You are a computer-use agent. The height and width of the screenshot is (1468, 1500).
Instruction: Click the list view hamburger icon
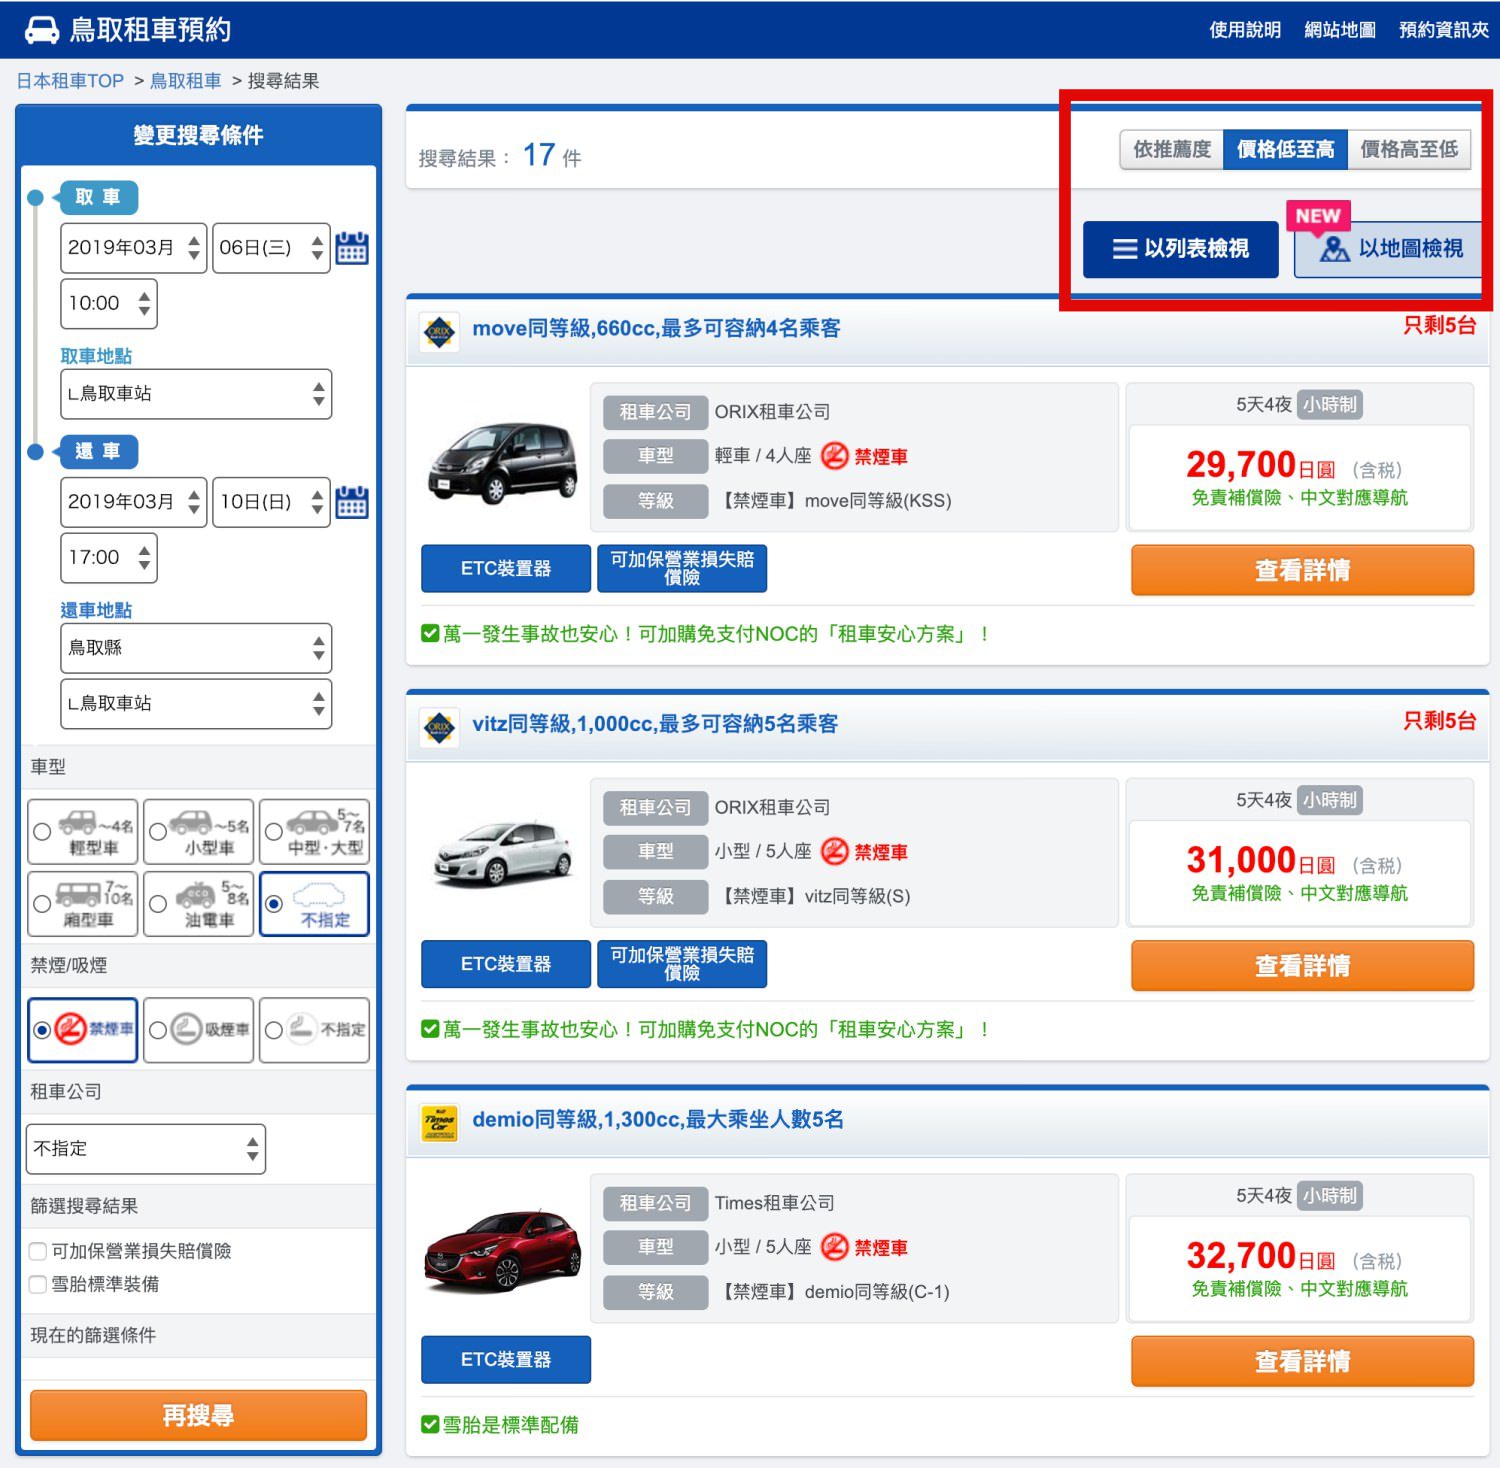[1124, 249]
